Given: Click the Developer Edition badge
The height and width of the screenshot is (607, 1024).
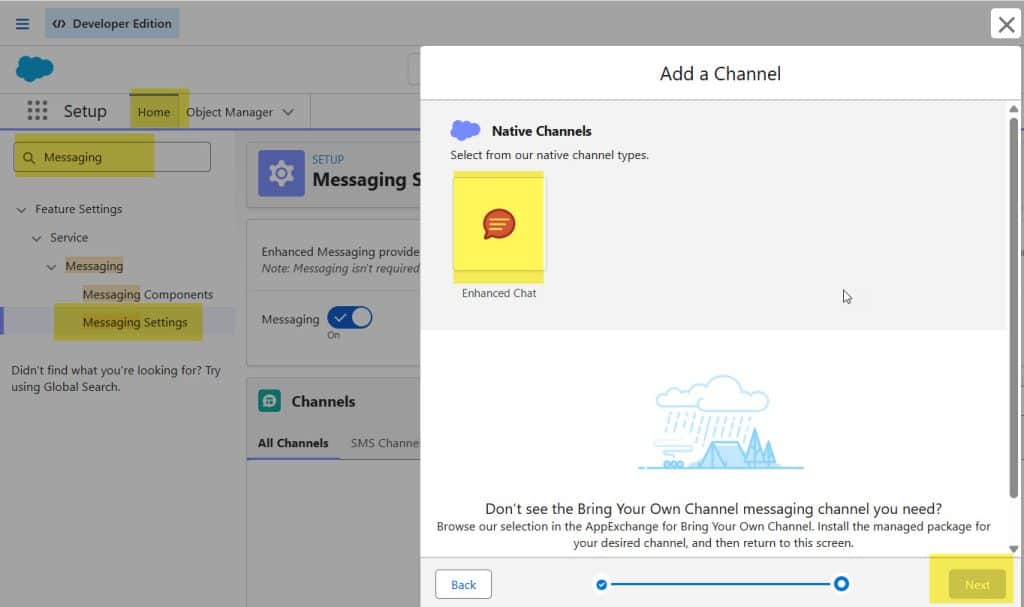Looking at the screenshot, I should [x=112, y=24].
